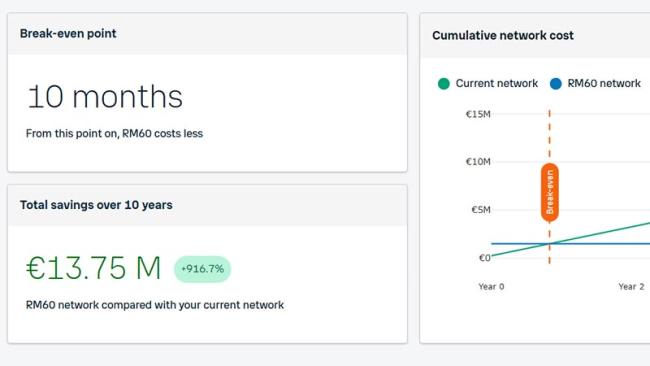Click the green Current network legend dot
Screen dimensions: 650x366
[x=444, y=84]
